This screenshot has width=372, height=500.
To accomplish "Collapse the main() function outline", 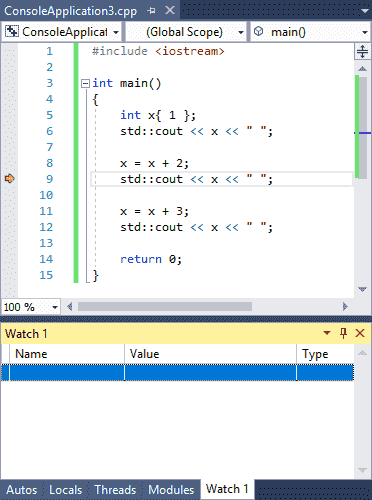I will click(85, 83).
